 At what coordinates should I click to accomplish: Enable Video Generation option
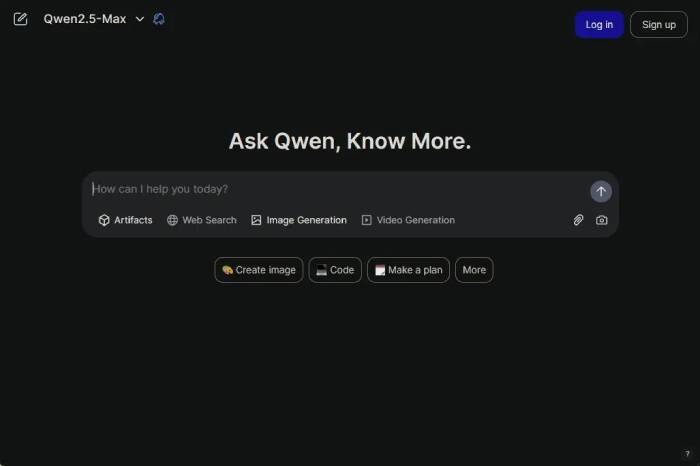408,220
